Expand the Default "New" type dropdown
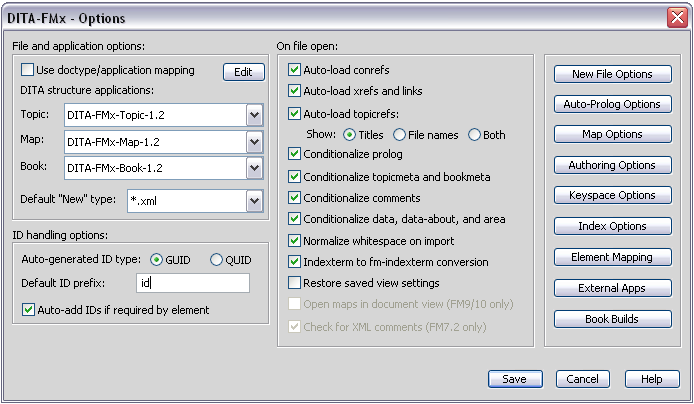Screen dimensions: 694x404 [x=254, y=201]
